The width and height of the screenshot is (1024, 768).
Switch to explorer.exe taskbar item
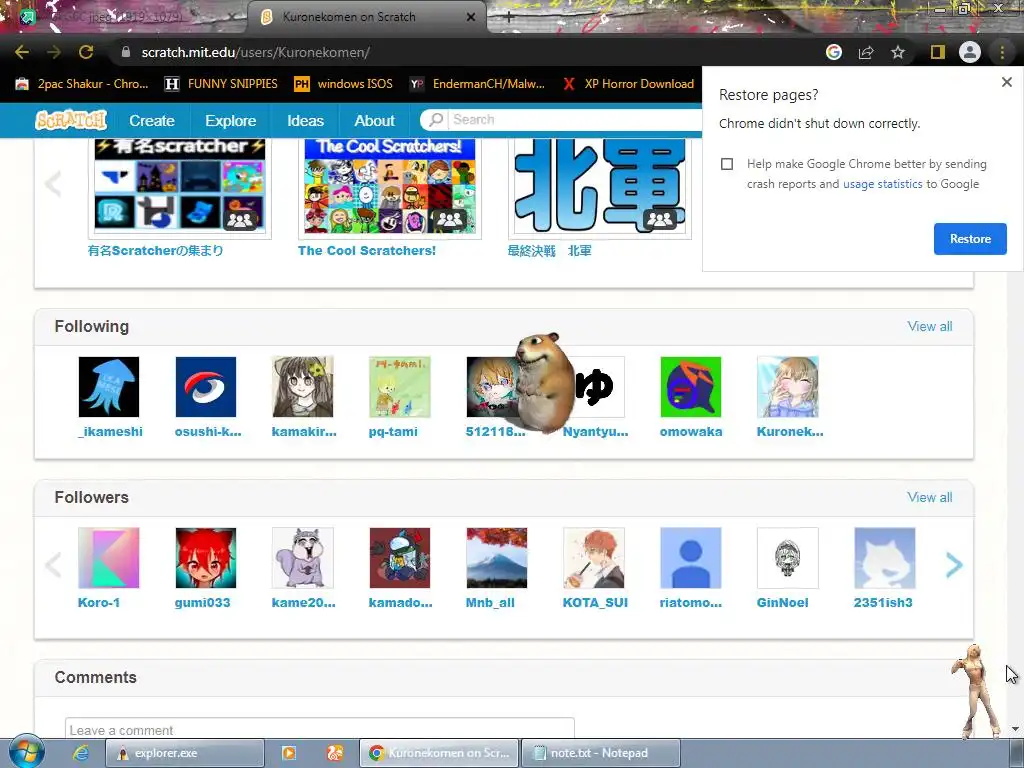[x=185, y=753]
